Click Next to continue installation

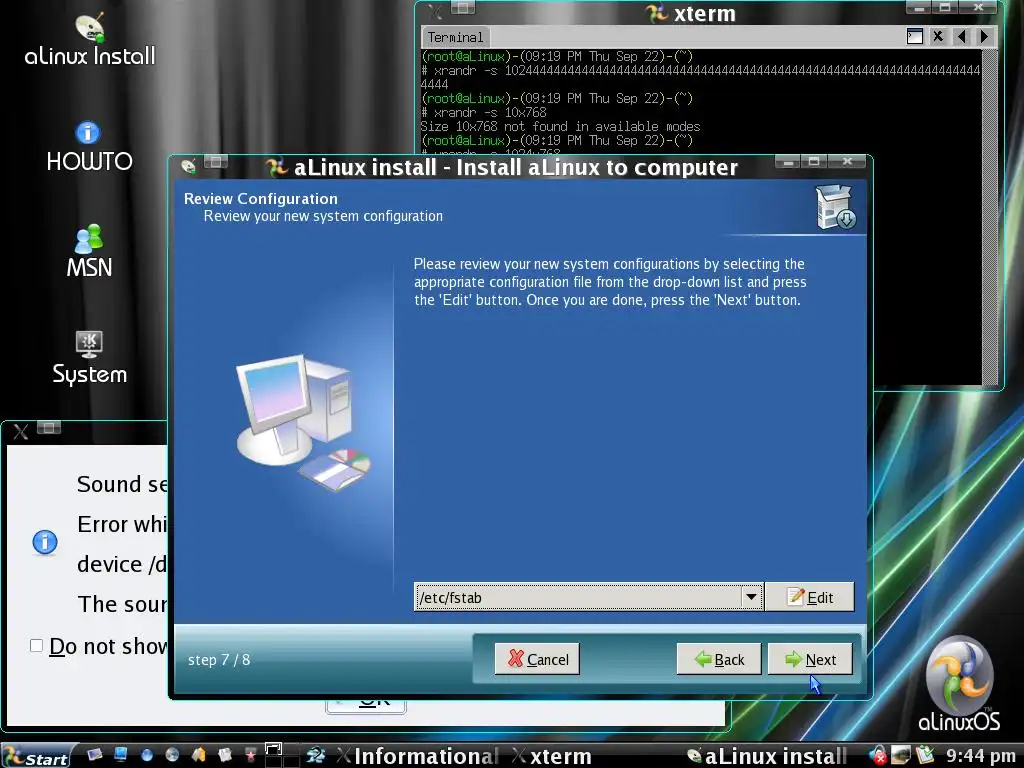[x=810, y=659]
